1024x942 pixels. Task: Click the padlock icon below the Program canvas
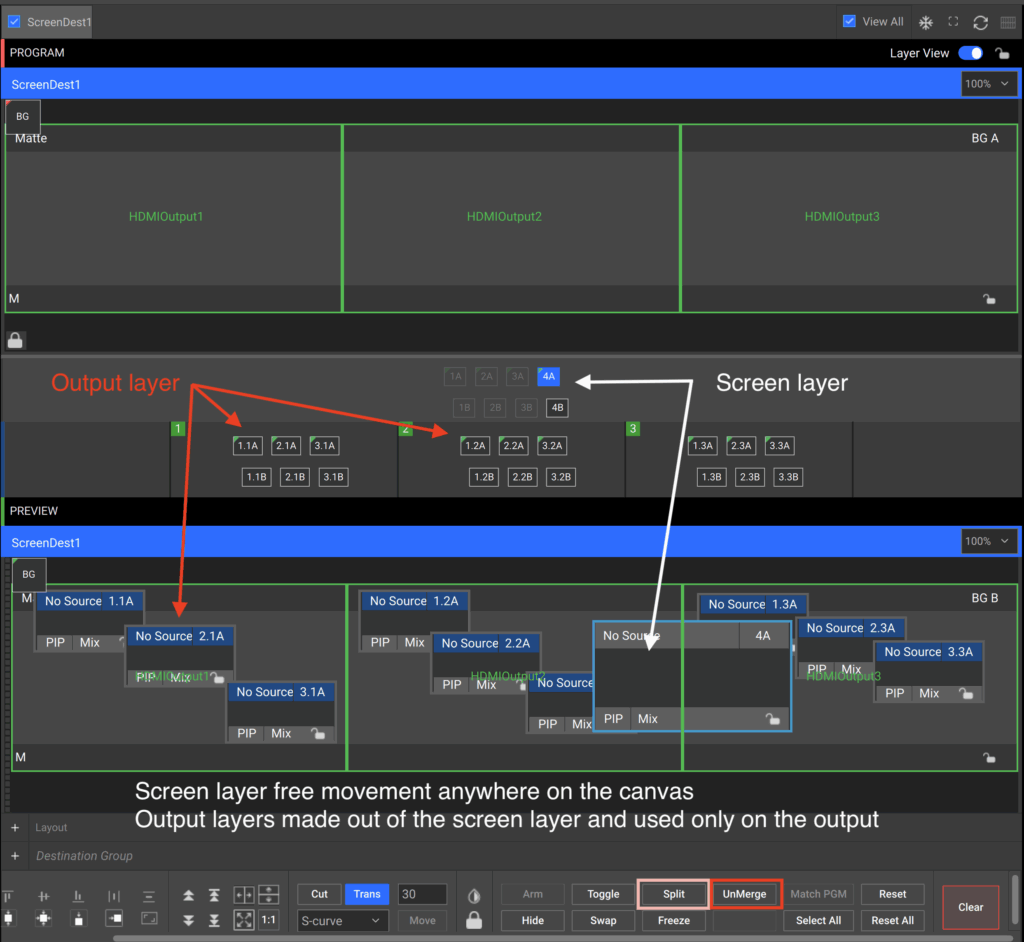[x=16, y=340]
